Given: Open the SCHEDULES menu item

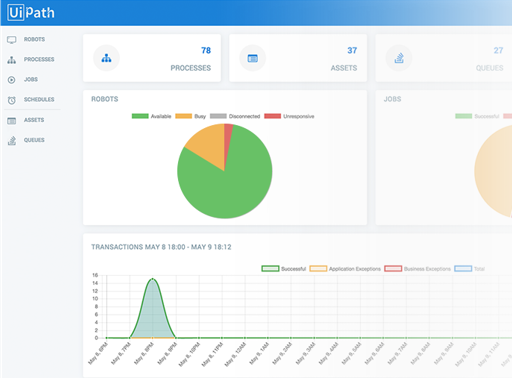Looking at the screenshot, I should tap(39, 99).
